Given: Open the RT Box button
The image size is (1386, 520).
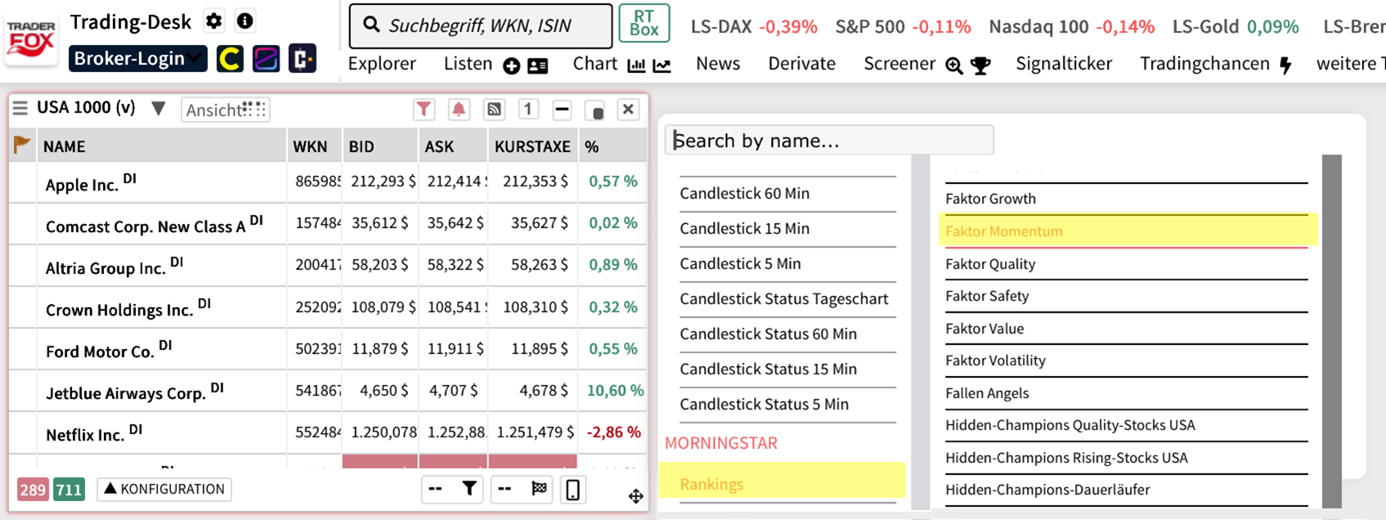Looking at the screenshot, I should pos(644,24).
